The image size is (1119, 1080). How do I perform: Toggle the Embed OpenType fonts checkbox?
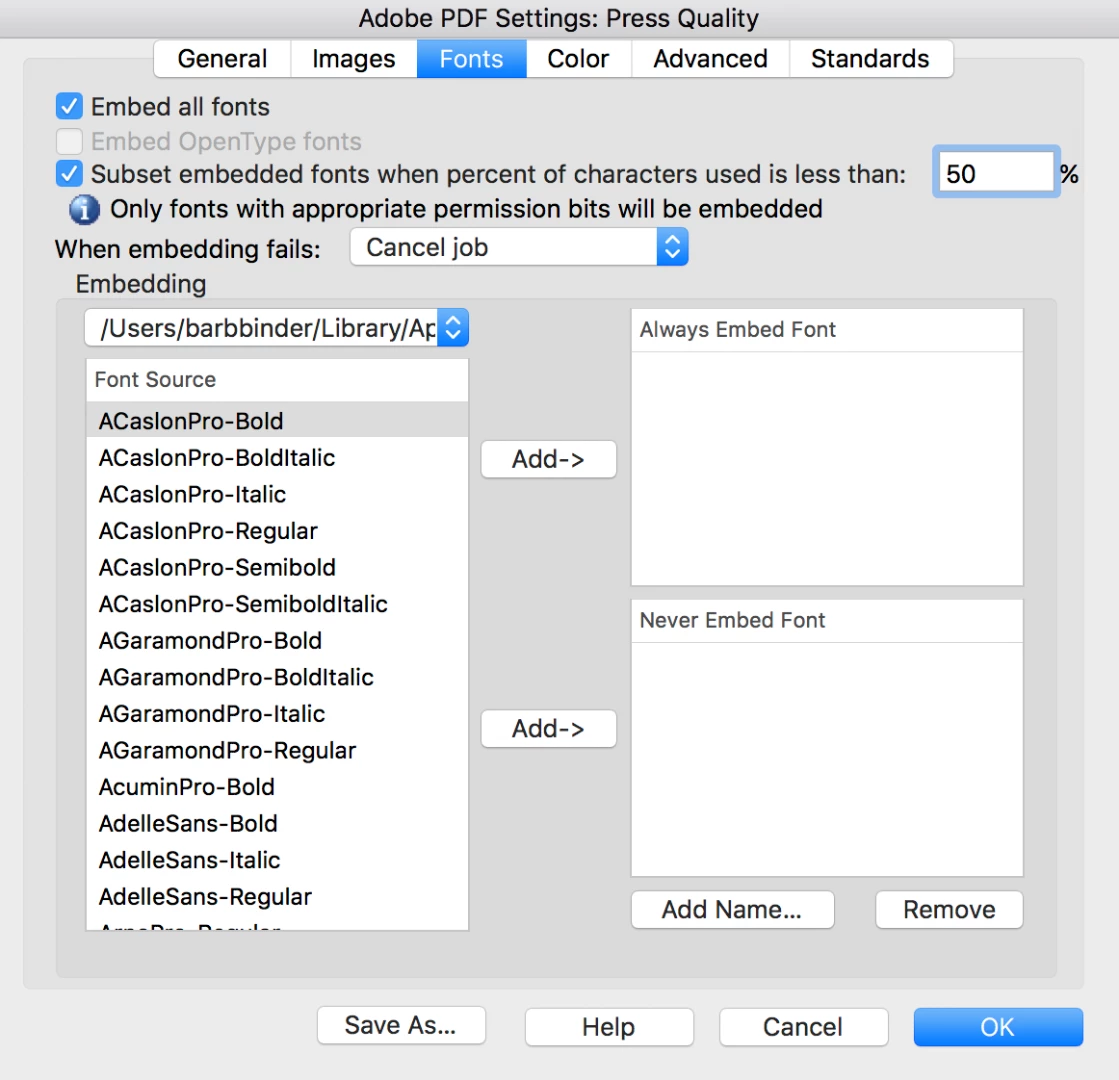[x=69, y=141]
